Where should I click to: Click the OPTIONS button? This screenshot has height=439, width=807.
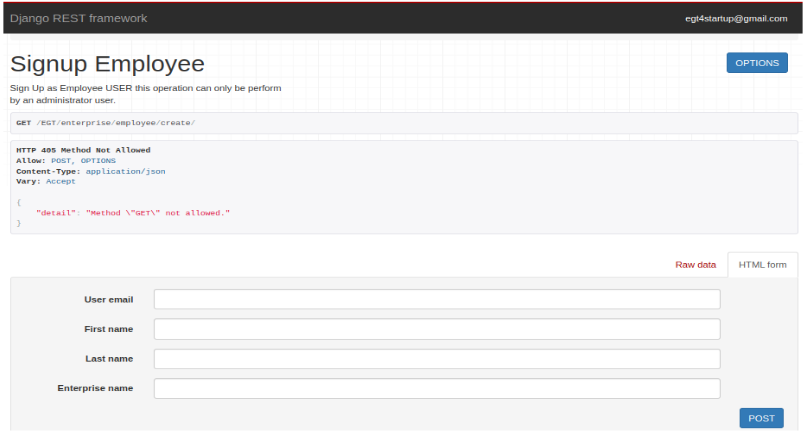[x=757, y=63]
